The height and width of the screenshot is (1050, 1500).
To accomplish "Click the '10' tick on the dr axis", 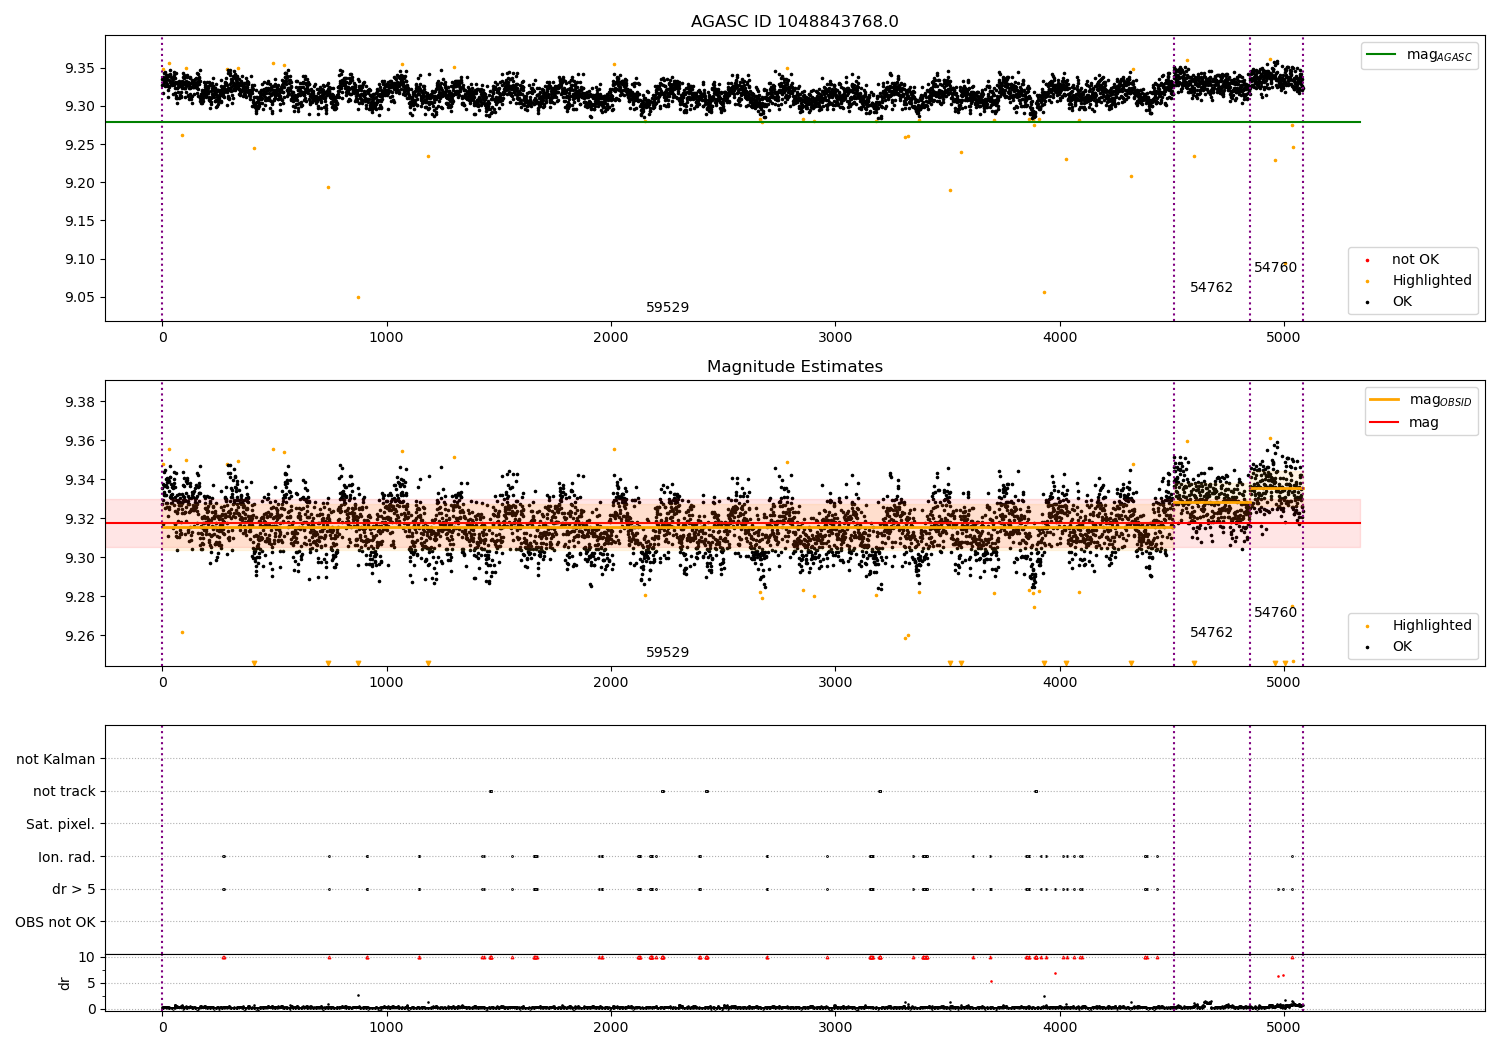I will tap(87, 957).
